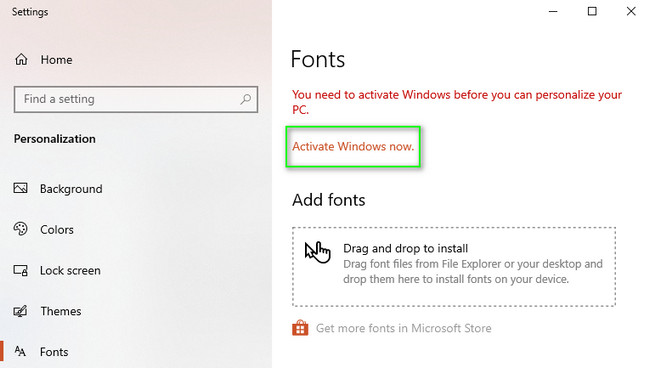
Task: Click the Microsoft Store bag icon
Action: pyautogui.click(x=300, y=328)
